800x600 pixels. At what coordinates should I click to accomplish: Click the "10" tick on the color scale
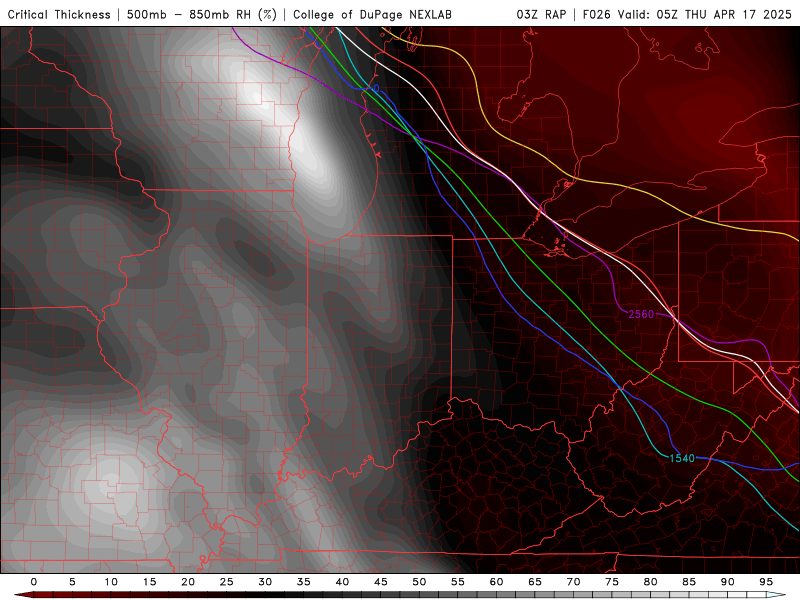(111, 582)
